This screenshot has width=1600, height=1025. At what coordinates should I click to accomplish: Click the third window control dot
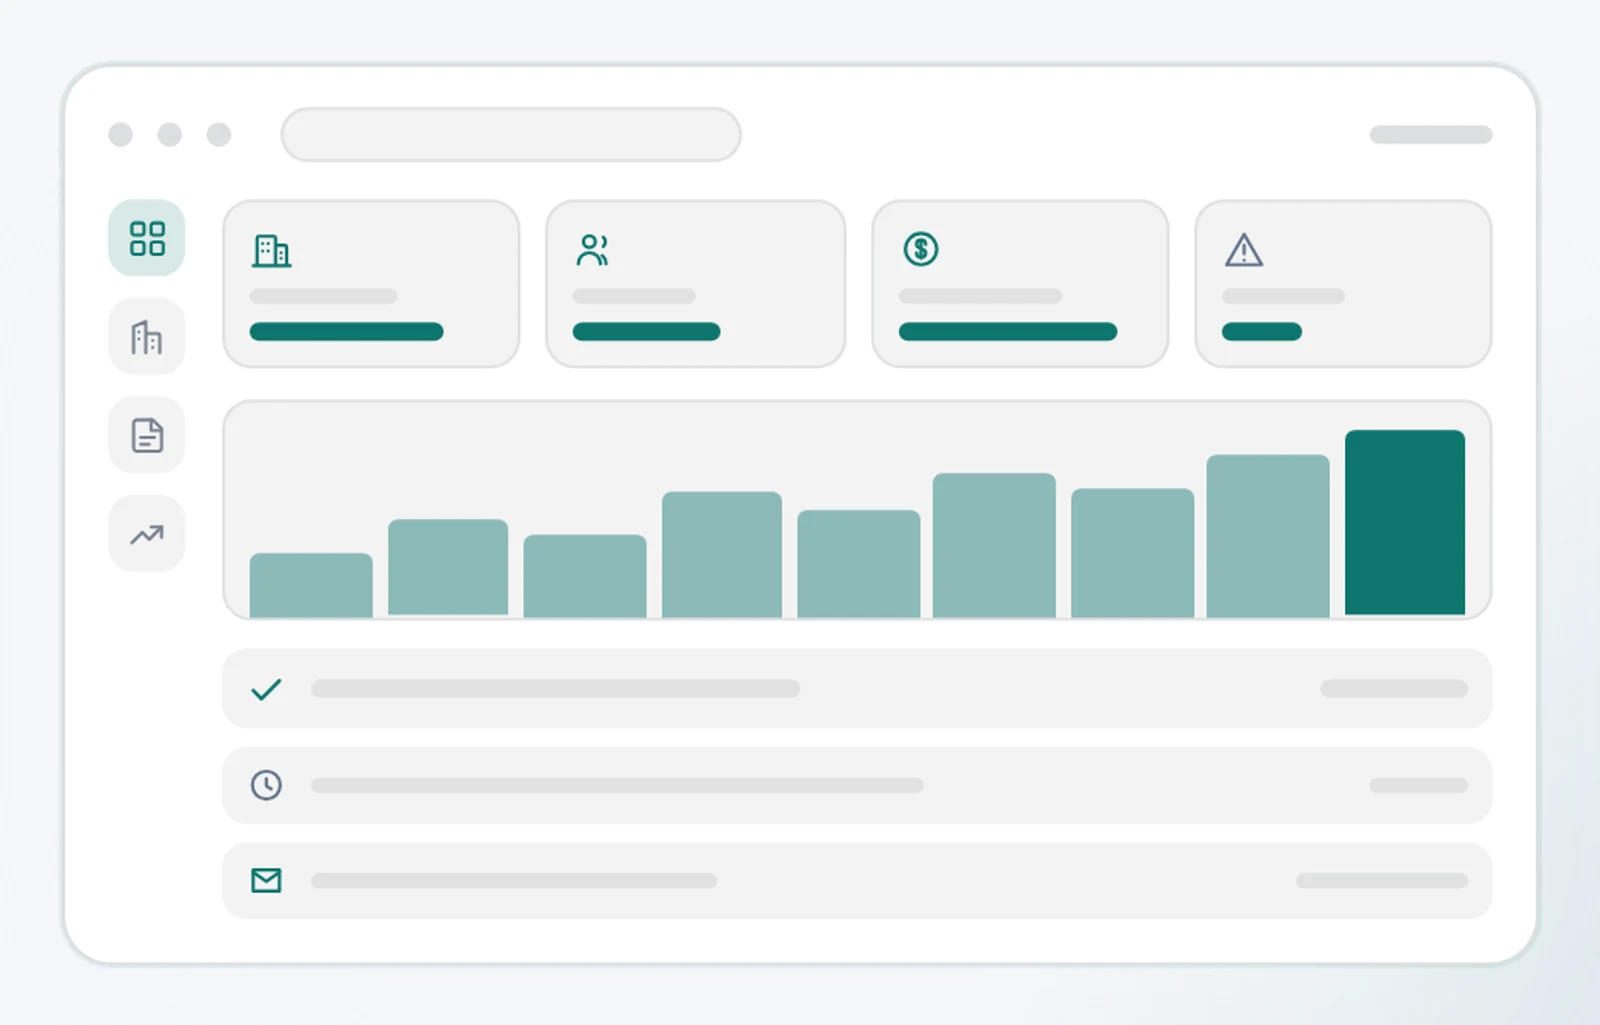[219, 135]
